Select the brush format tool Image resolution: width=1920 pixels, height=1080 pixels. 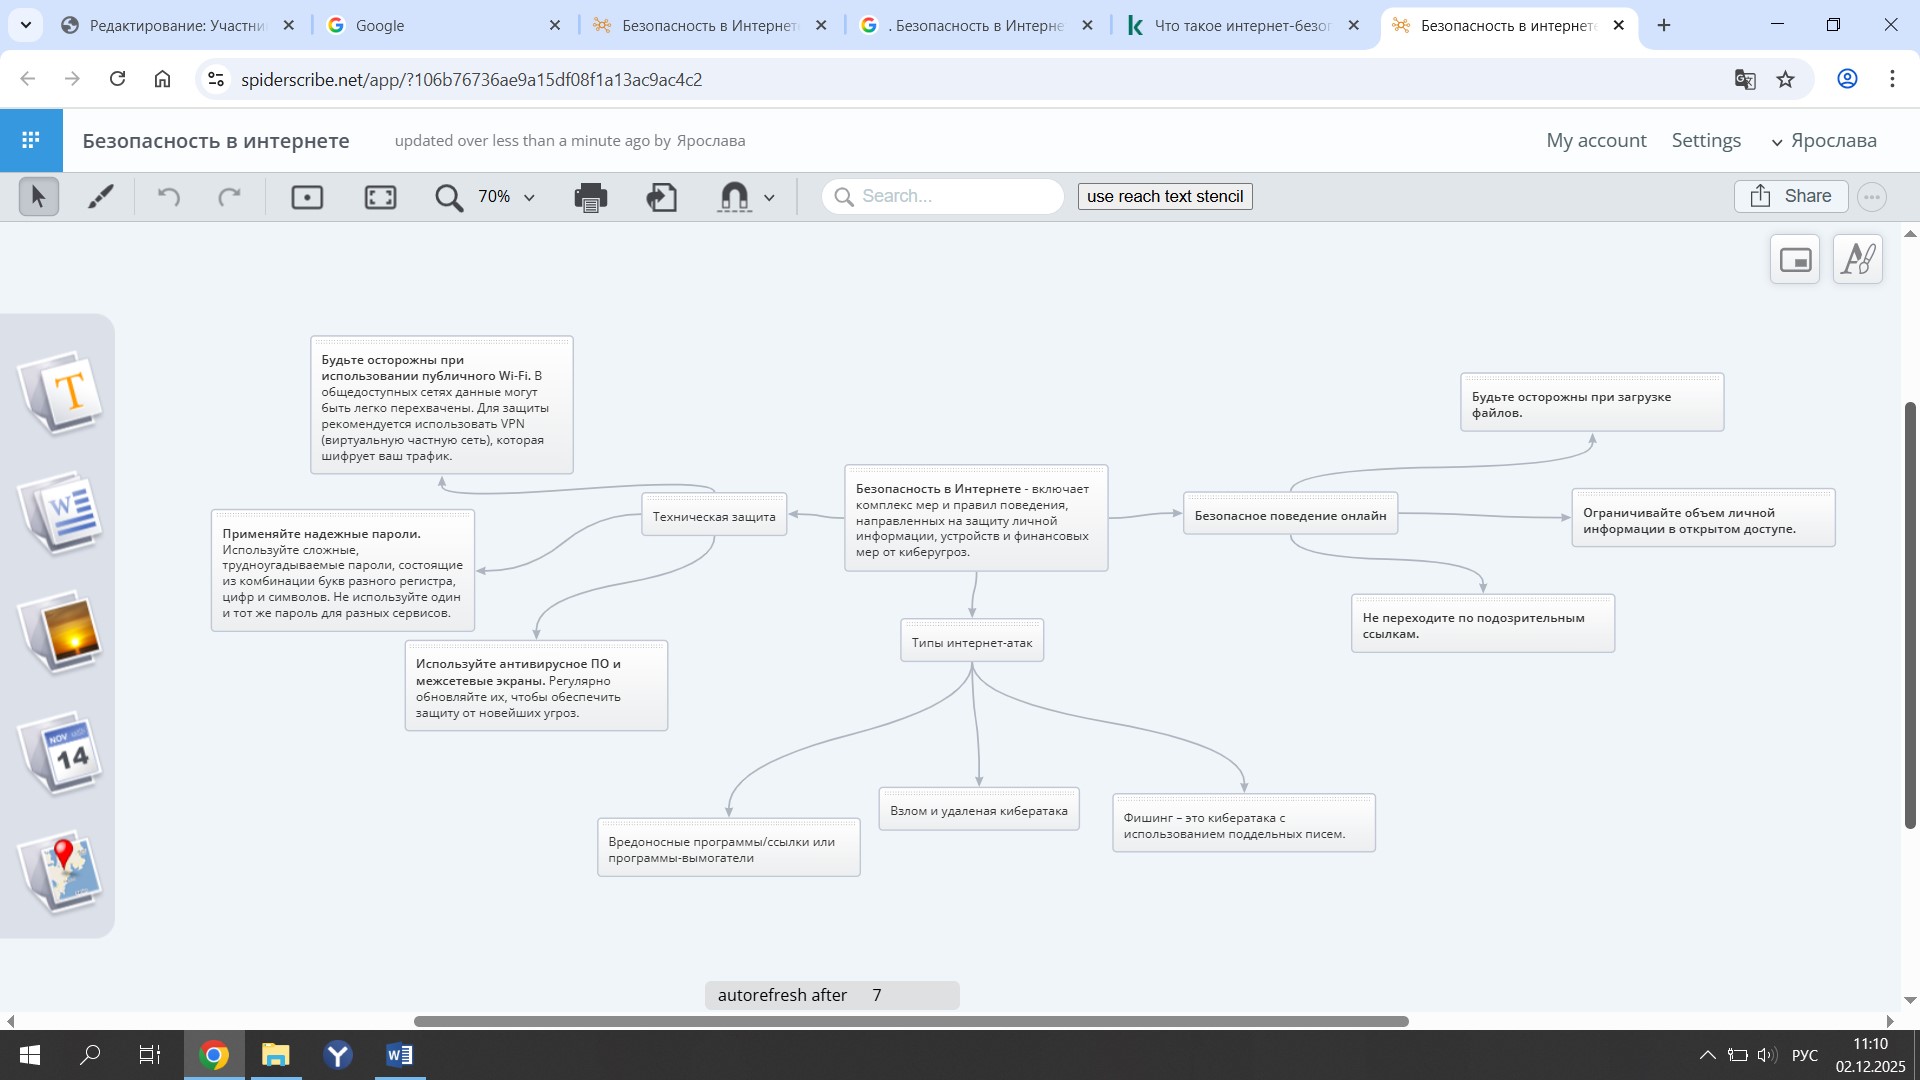coord(100,197)
